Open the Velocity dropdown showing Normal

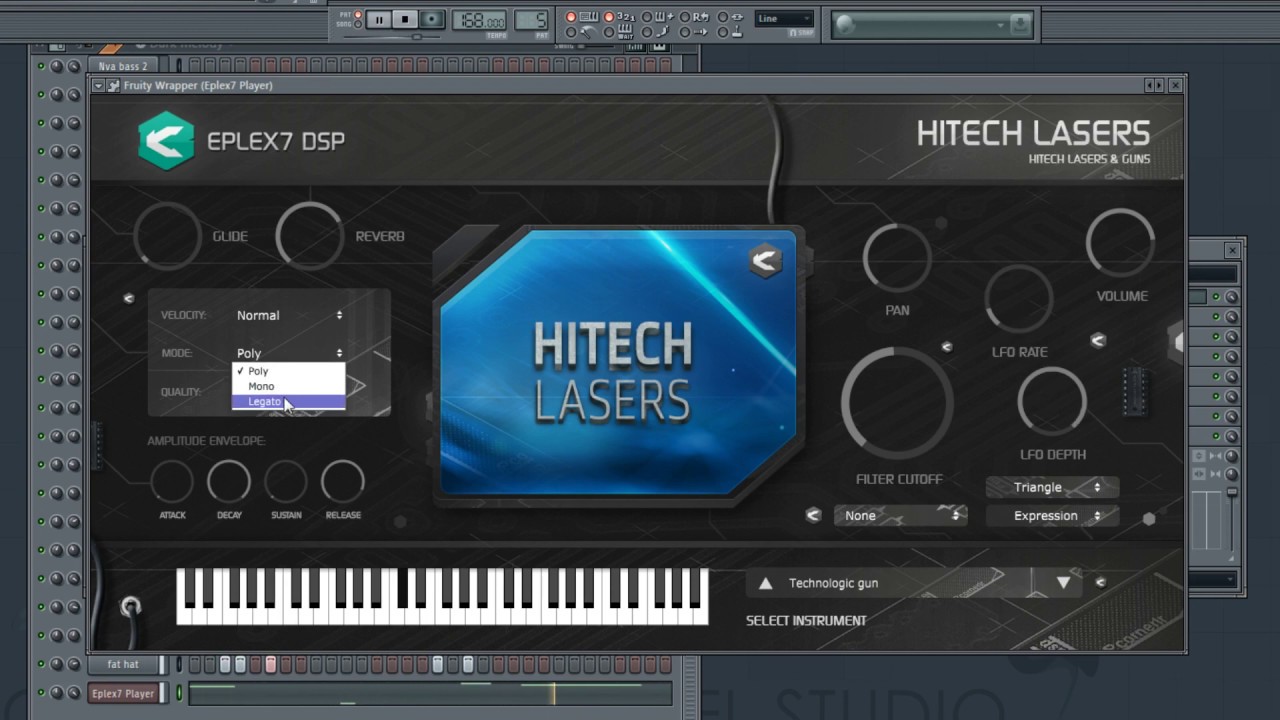(289, 315)
